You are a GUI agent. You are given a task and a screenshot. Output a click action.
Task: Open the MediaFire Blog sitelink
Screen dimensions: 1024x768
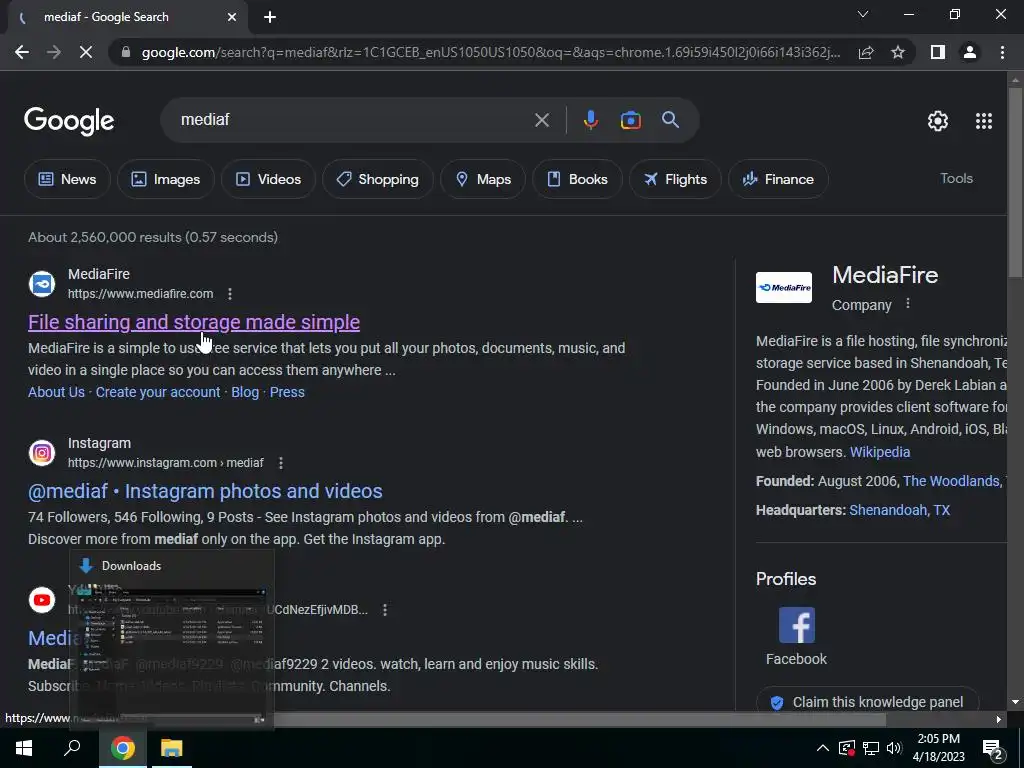click(245, 392)
